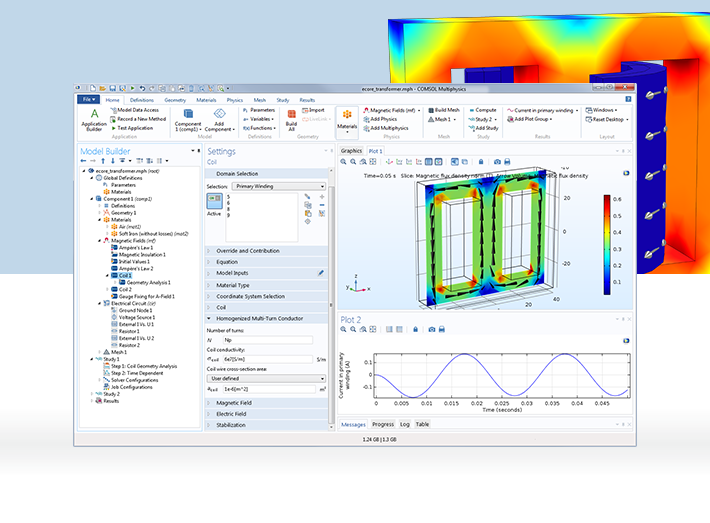Collapse Homogenized Multi-Turn Conductor section

click(x=267, y=318)
